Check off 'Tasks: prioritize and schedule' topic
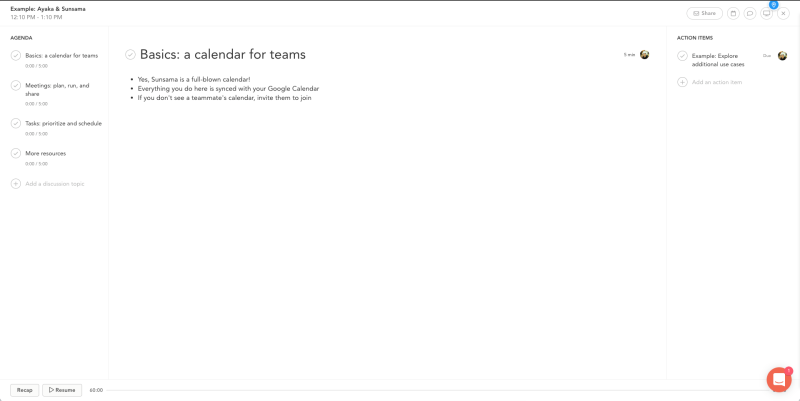Screen dimensions: 800x401 tap(16, 123)
